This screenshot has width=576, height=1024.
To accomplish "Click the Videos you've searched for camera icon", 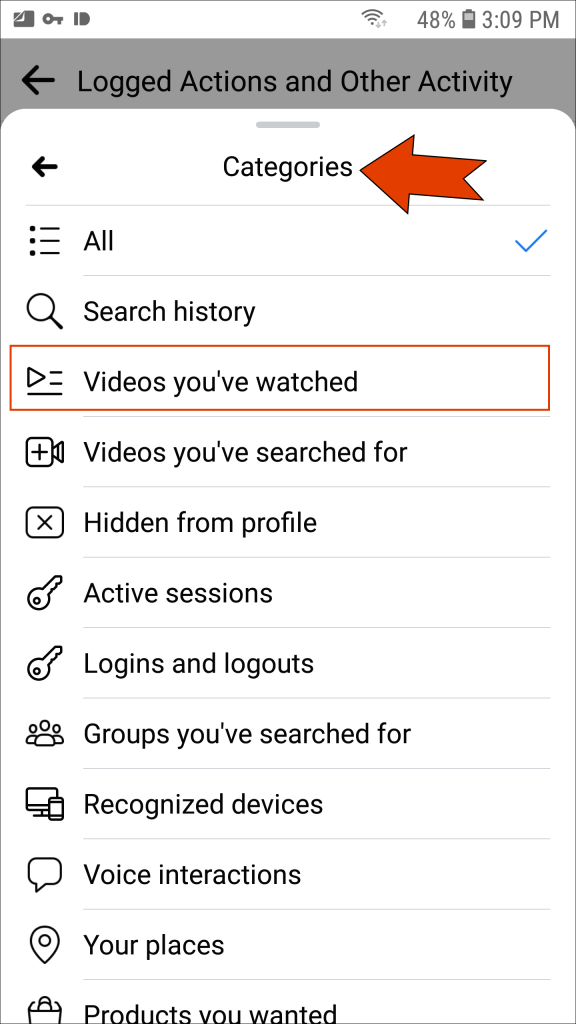I will coord(44,452).
